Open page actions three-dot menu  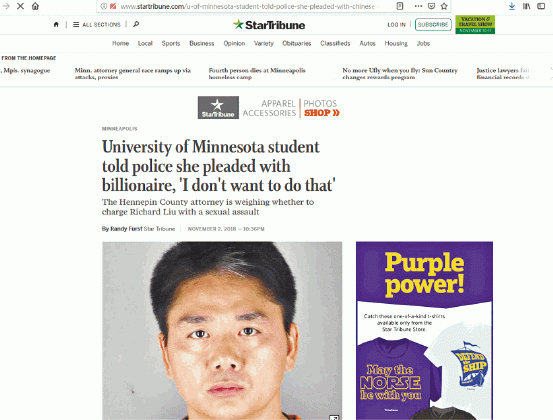[418, 6]
